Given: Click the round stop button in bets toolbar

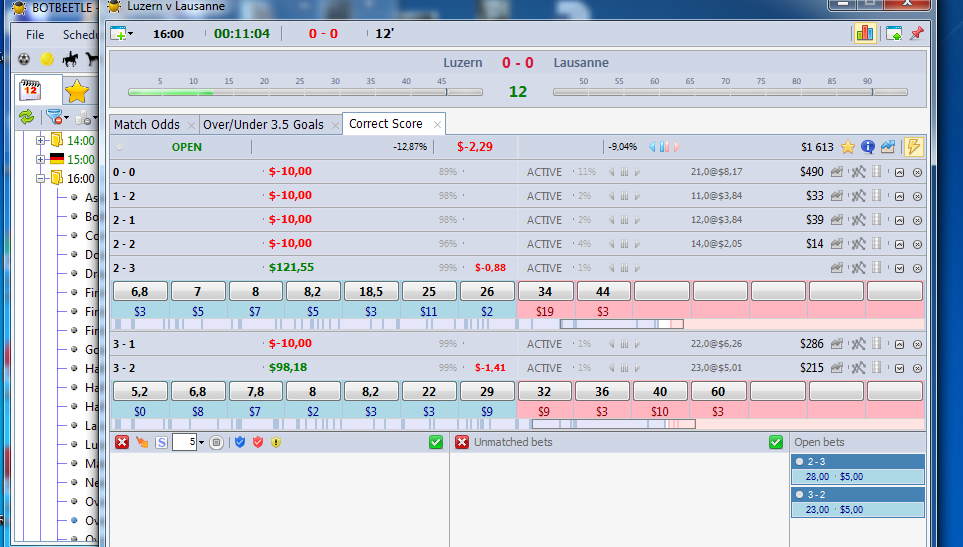Looking at the screenshot, I should coord(216,442).
